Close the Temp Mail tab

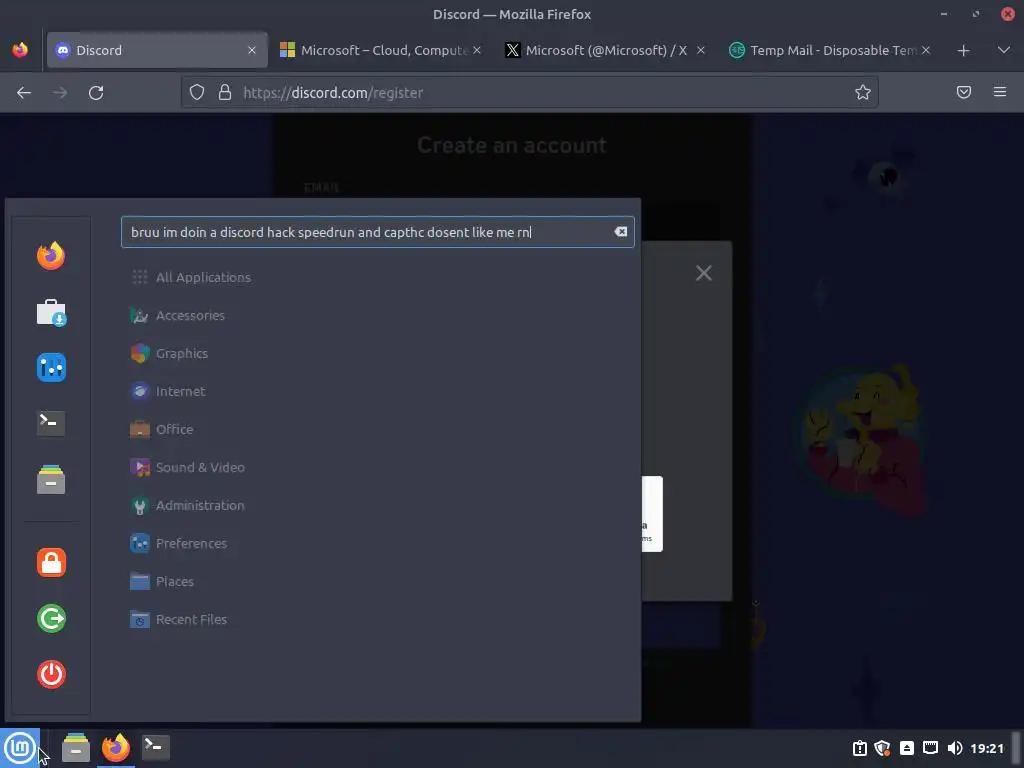coord(925,50)
